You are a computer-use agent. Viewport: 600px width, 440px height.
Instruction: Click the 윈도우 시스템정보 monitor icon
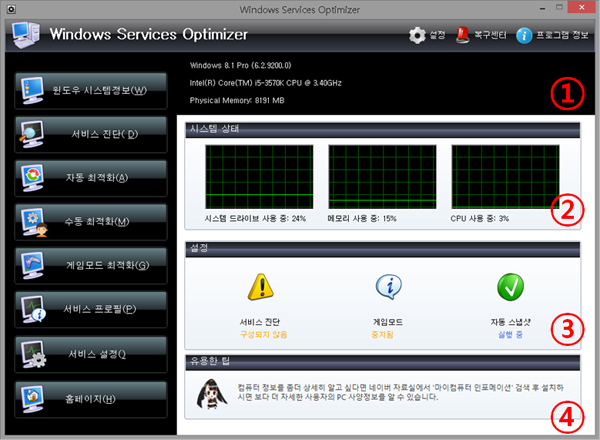(x=32, y=90)
